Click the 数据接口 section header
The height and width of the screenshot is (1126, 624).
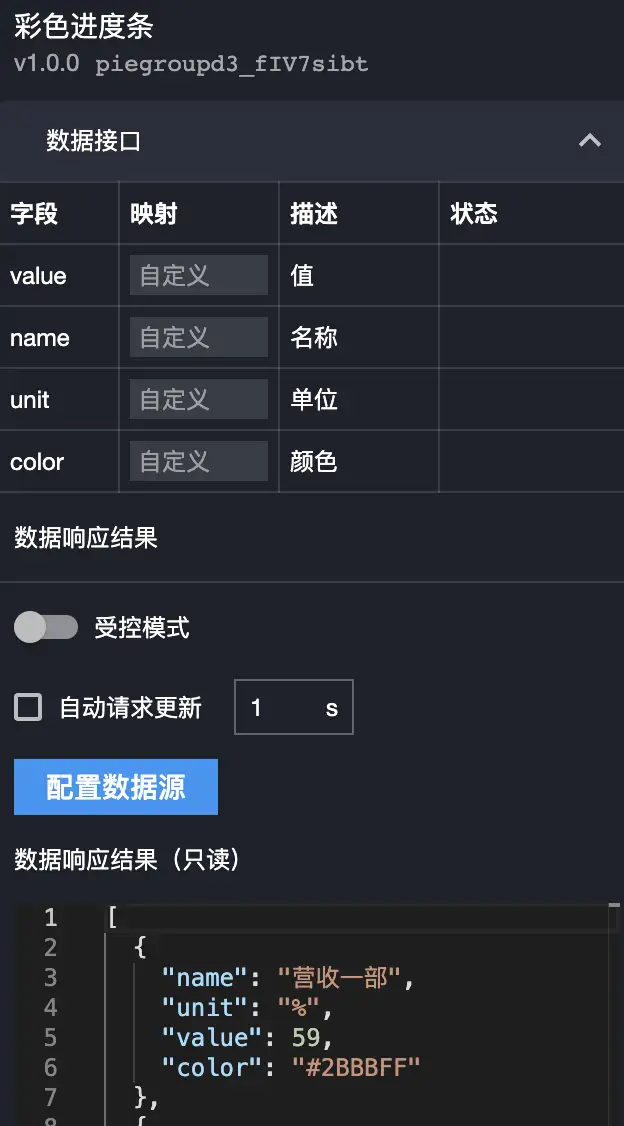pyautogui.click(x=94, y=141)
